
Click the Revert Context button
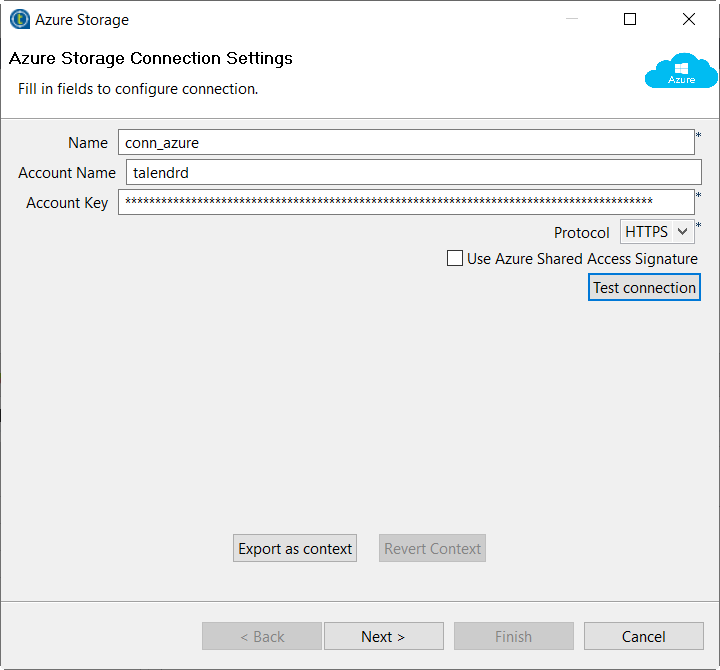(432, 549)
